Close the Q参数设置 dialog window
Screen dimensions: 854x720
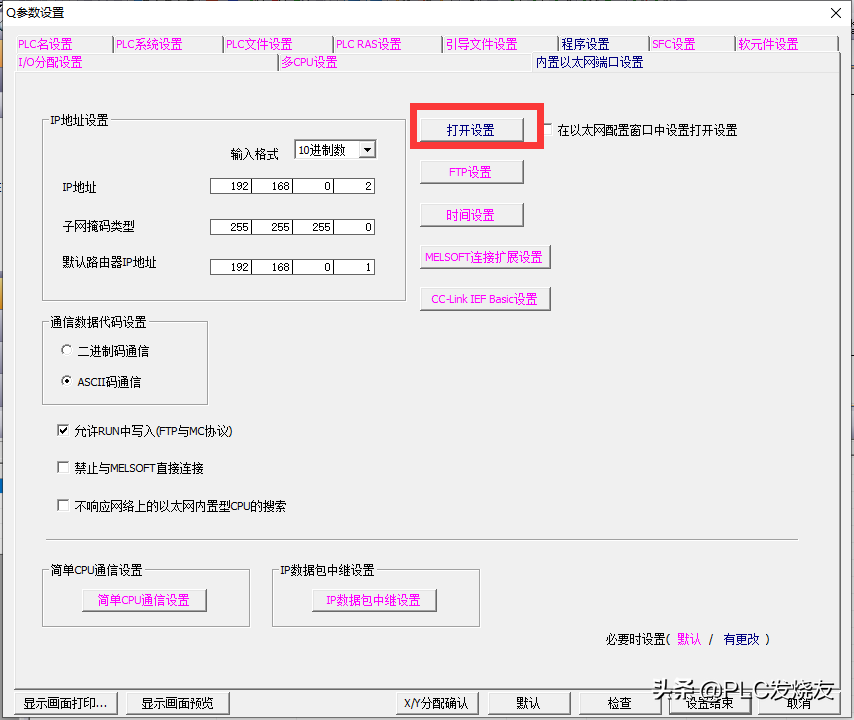click(x=835, y=12)
